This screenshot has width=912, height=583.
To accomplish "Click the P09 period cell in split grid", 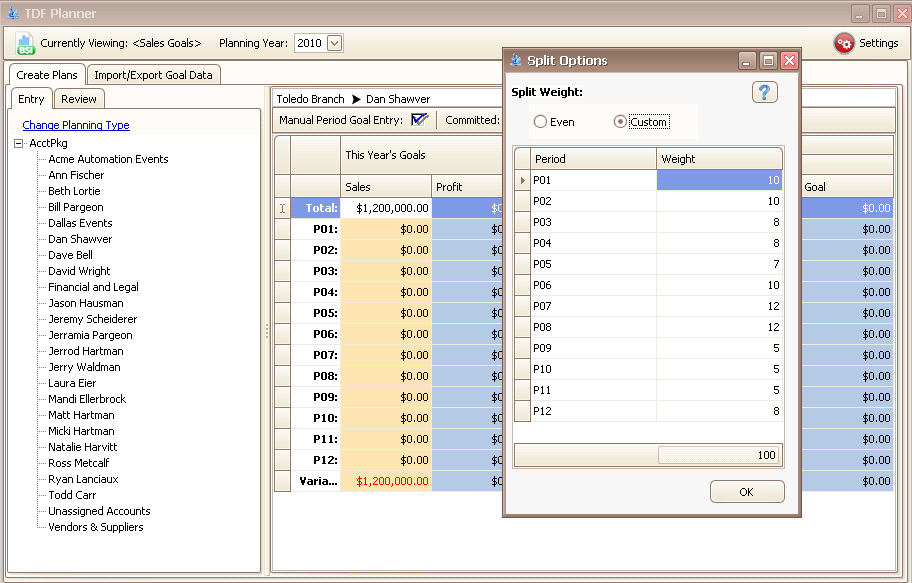I will pos(593,348).
